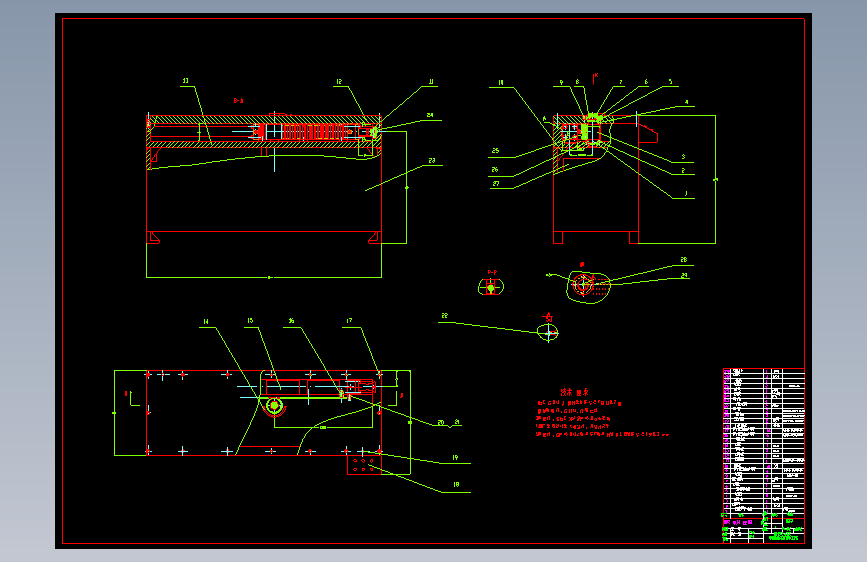Select part callout number 7
Image resolution: width=867 pixels, height=562 pixels.
coord(621,82)
